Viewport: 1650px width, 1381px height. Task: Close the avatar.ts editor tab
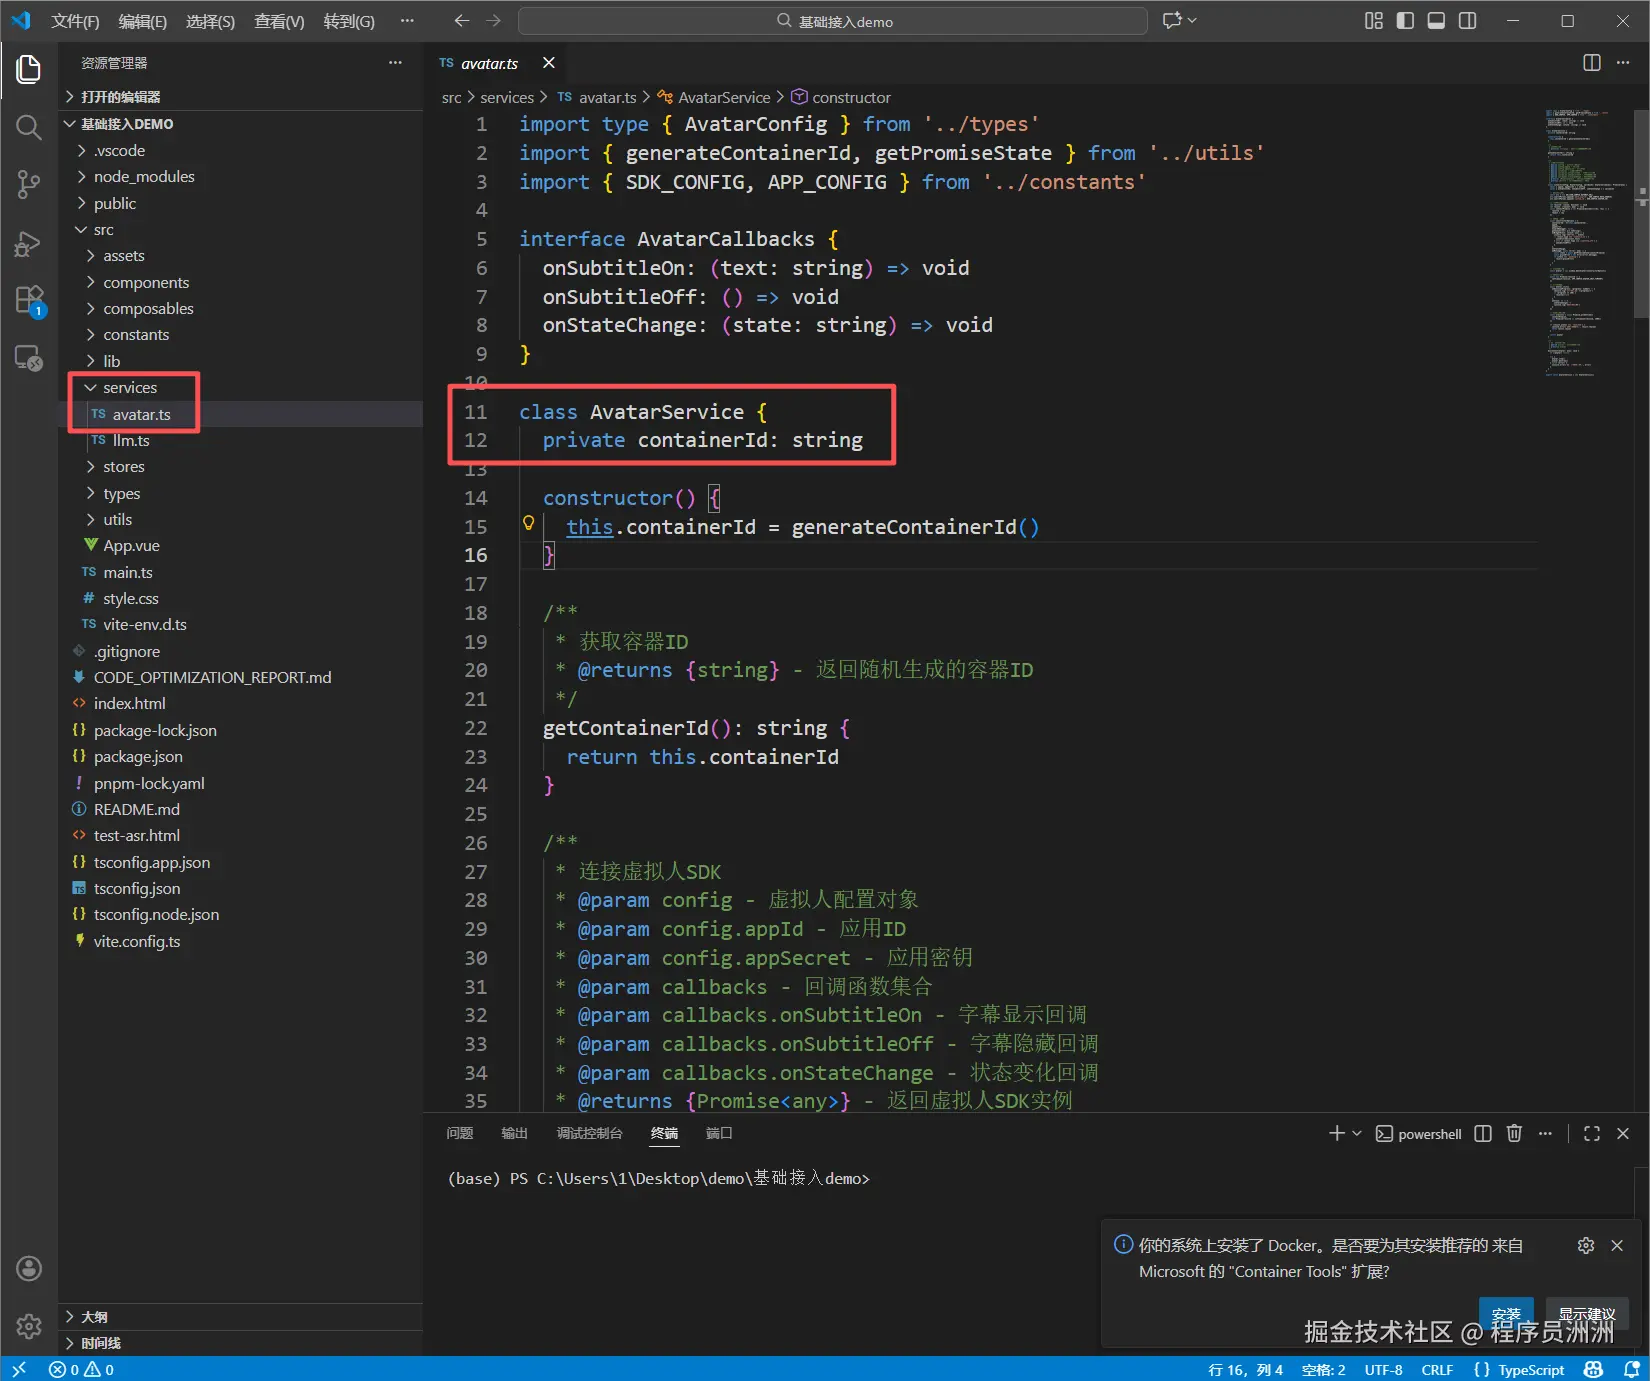point(548,63)
